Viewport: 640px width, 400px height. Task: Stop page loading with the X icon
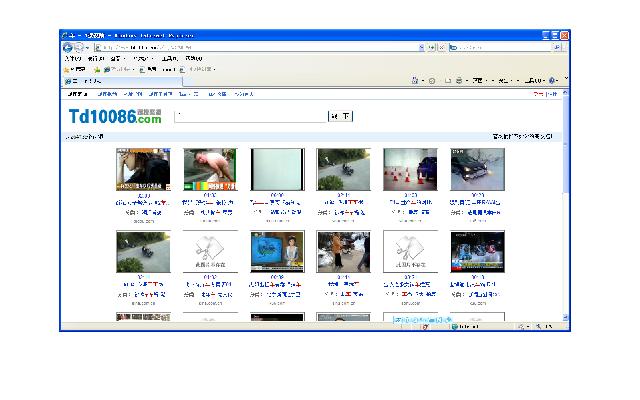[x=442, y=48]
